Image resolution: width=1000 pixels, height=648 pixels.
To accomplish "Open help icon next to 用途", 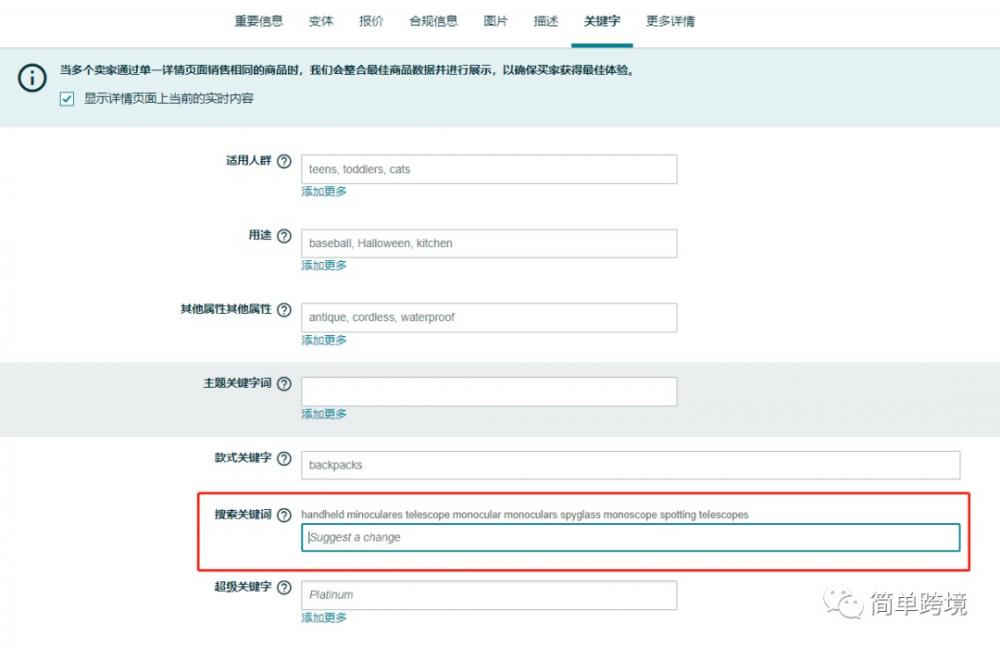I will (284, 236).
